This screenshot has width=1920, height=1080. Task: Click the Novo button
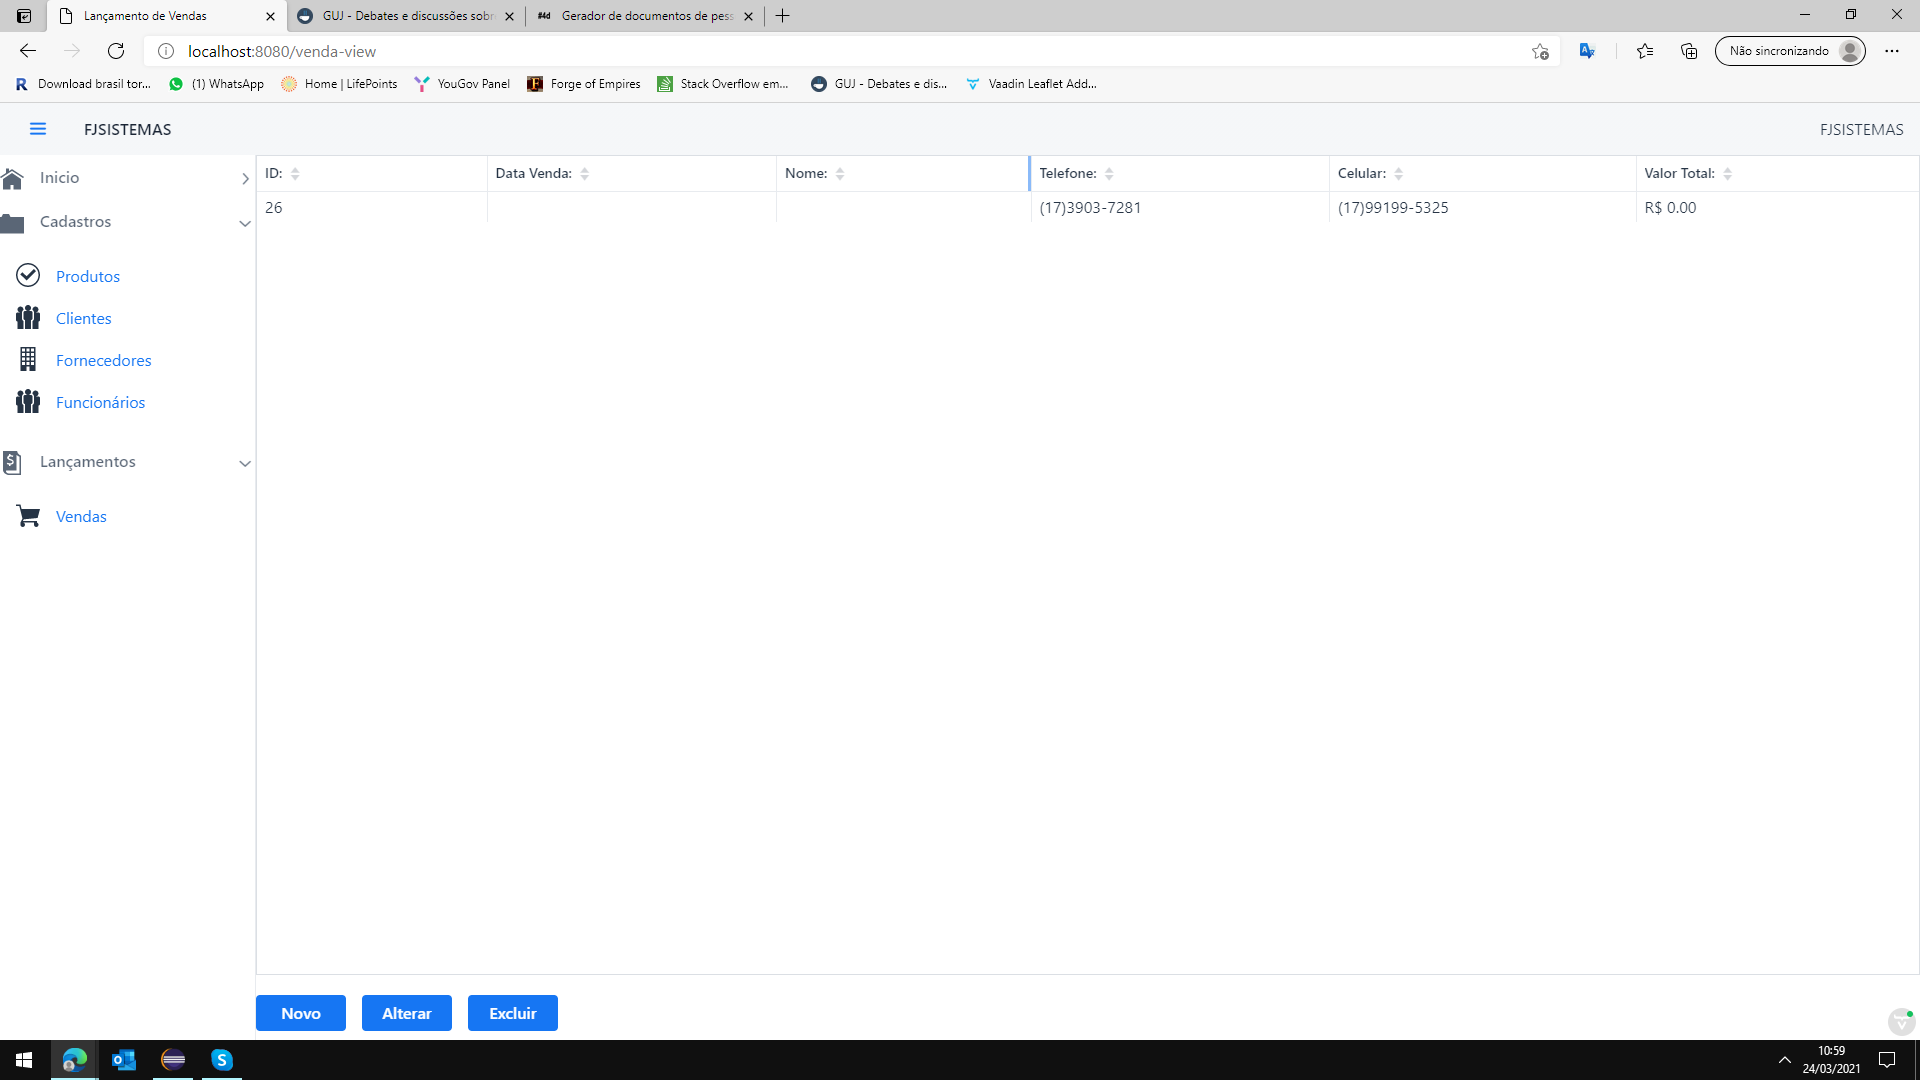point(300,1013)
